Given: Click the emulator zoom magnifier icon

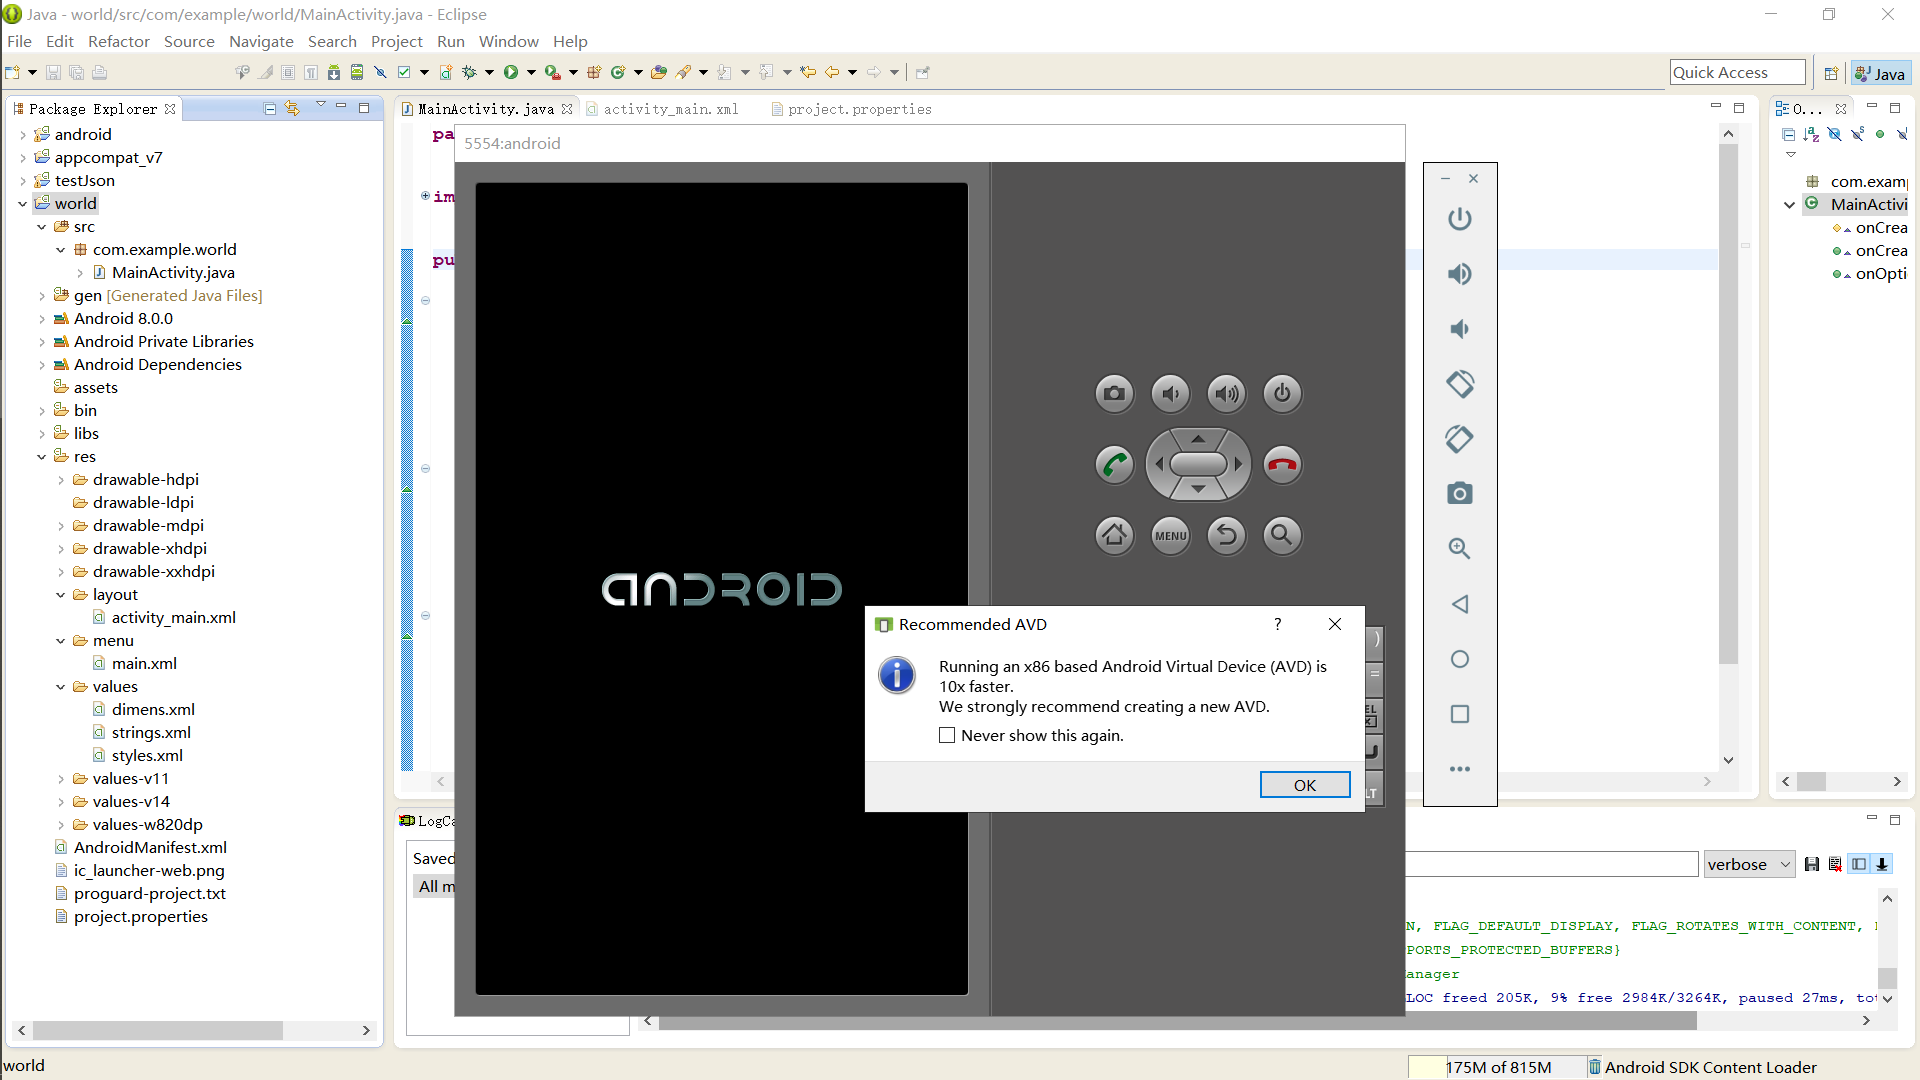Looking at the screenshot, I should (1459, 549).
